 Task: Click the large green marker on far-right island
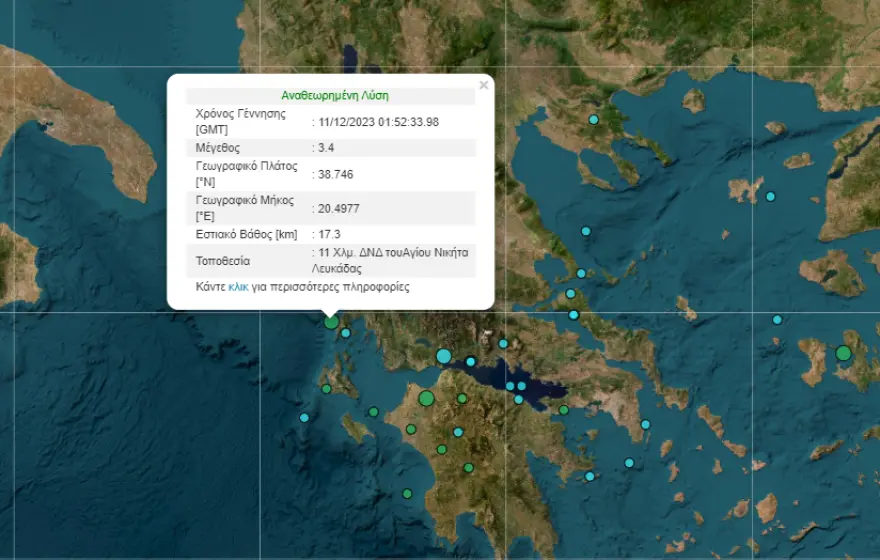click(x=843, y=353)
